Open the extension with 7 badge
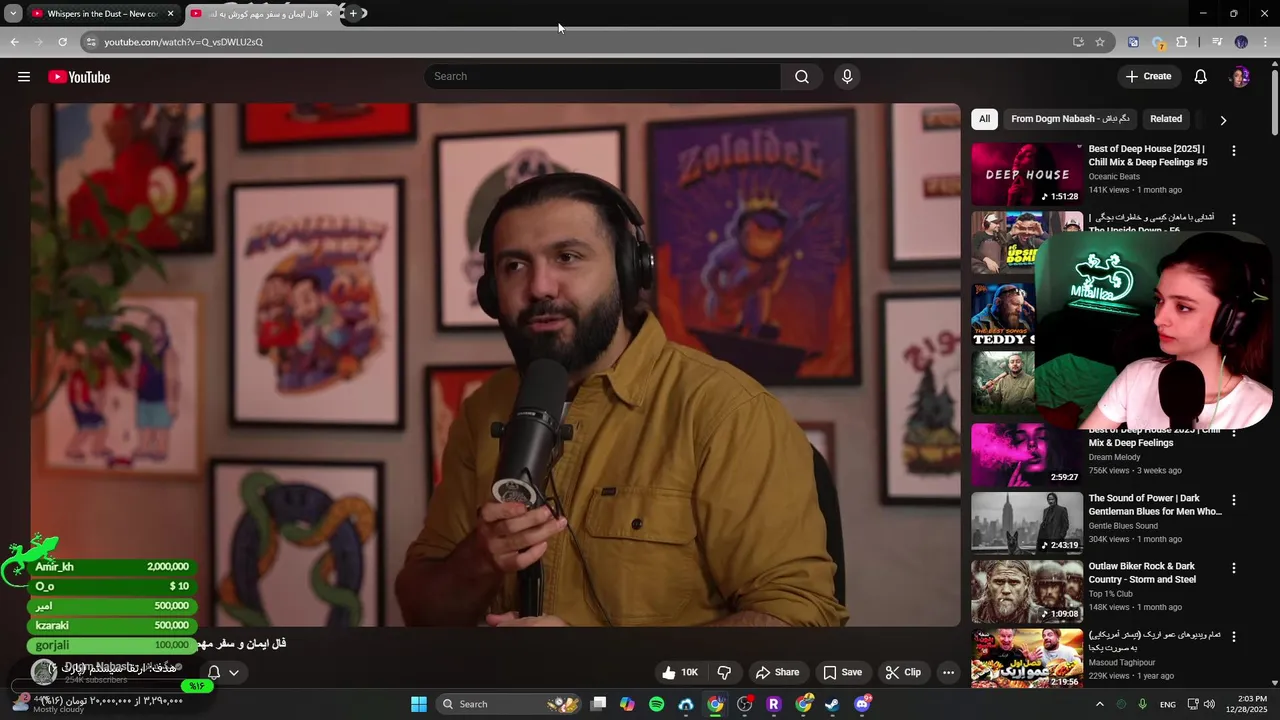The width and height of the screenshot is (1280, 720). [x=1158, y=42]
